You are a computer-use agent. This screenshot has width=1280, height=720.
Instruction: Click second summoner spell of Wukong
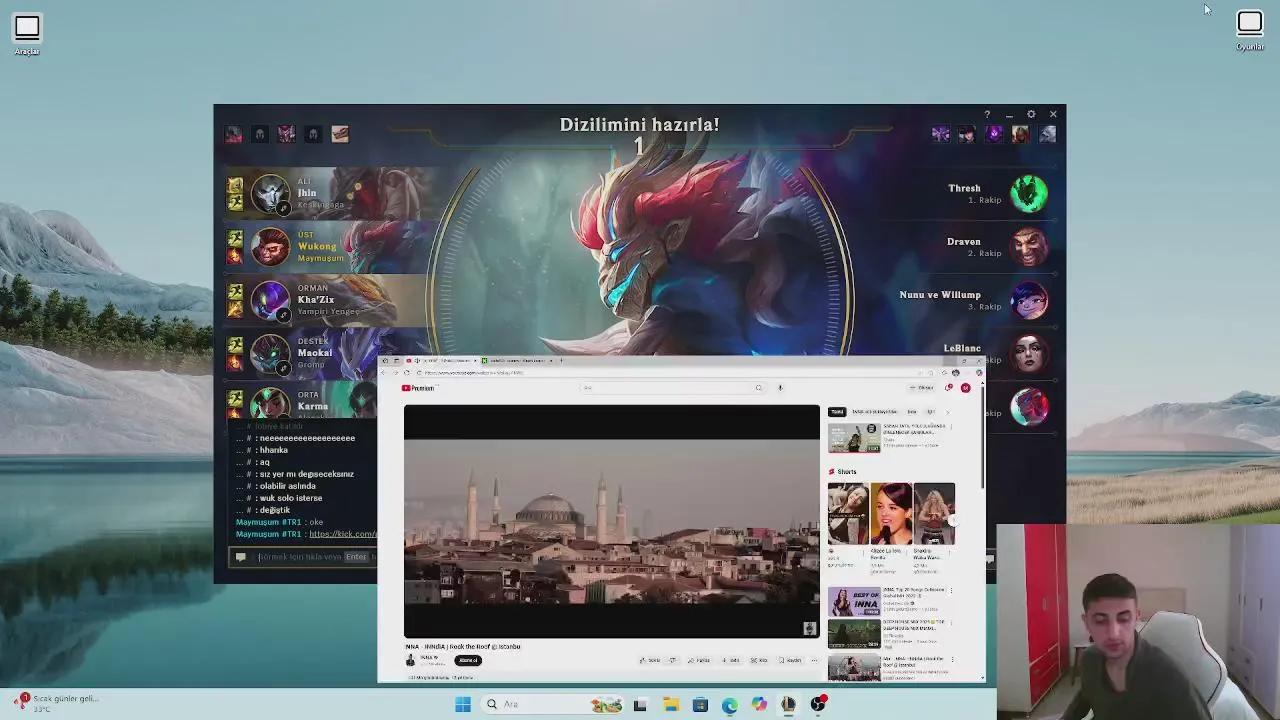tap(235, 256)
